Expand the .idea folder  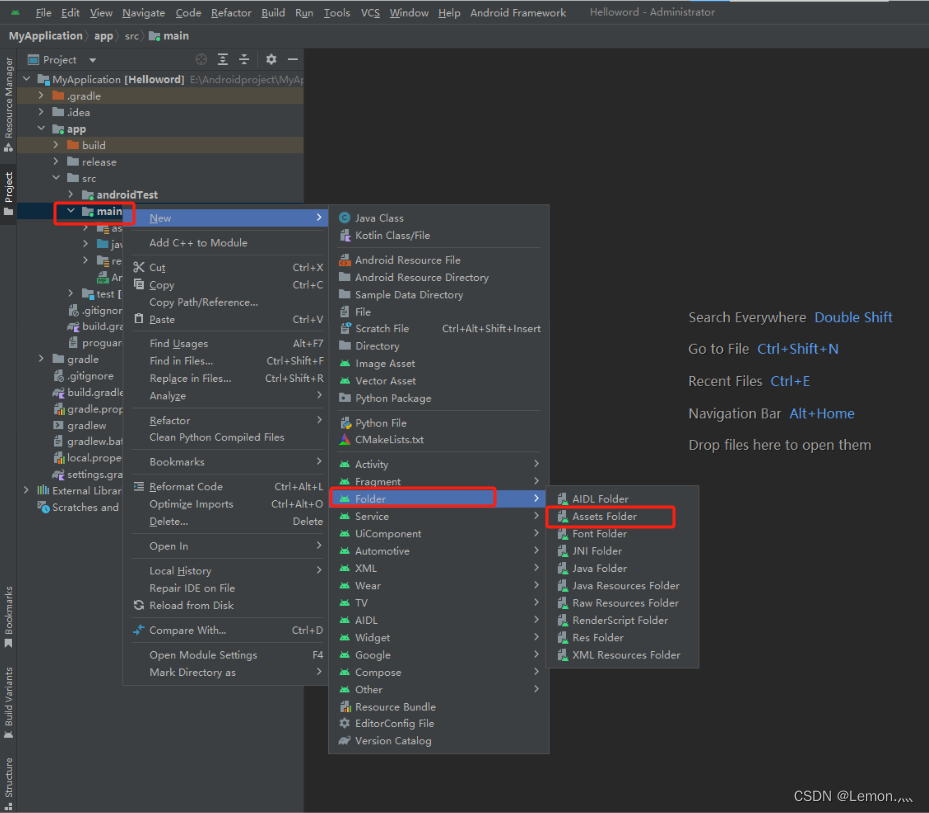pyautogui.click(x=41, y=112)
